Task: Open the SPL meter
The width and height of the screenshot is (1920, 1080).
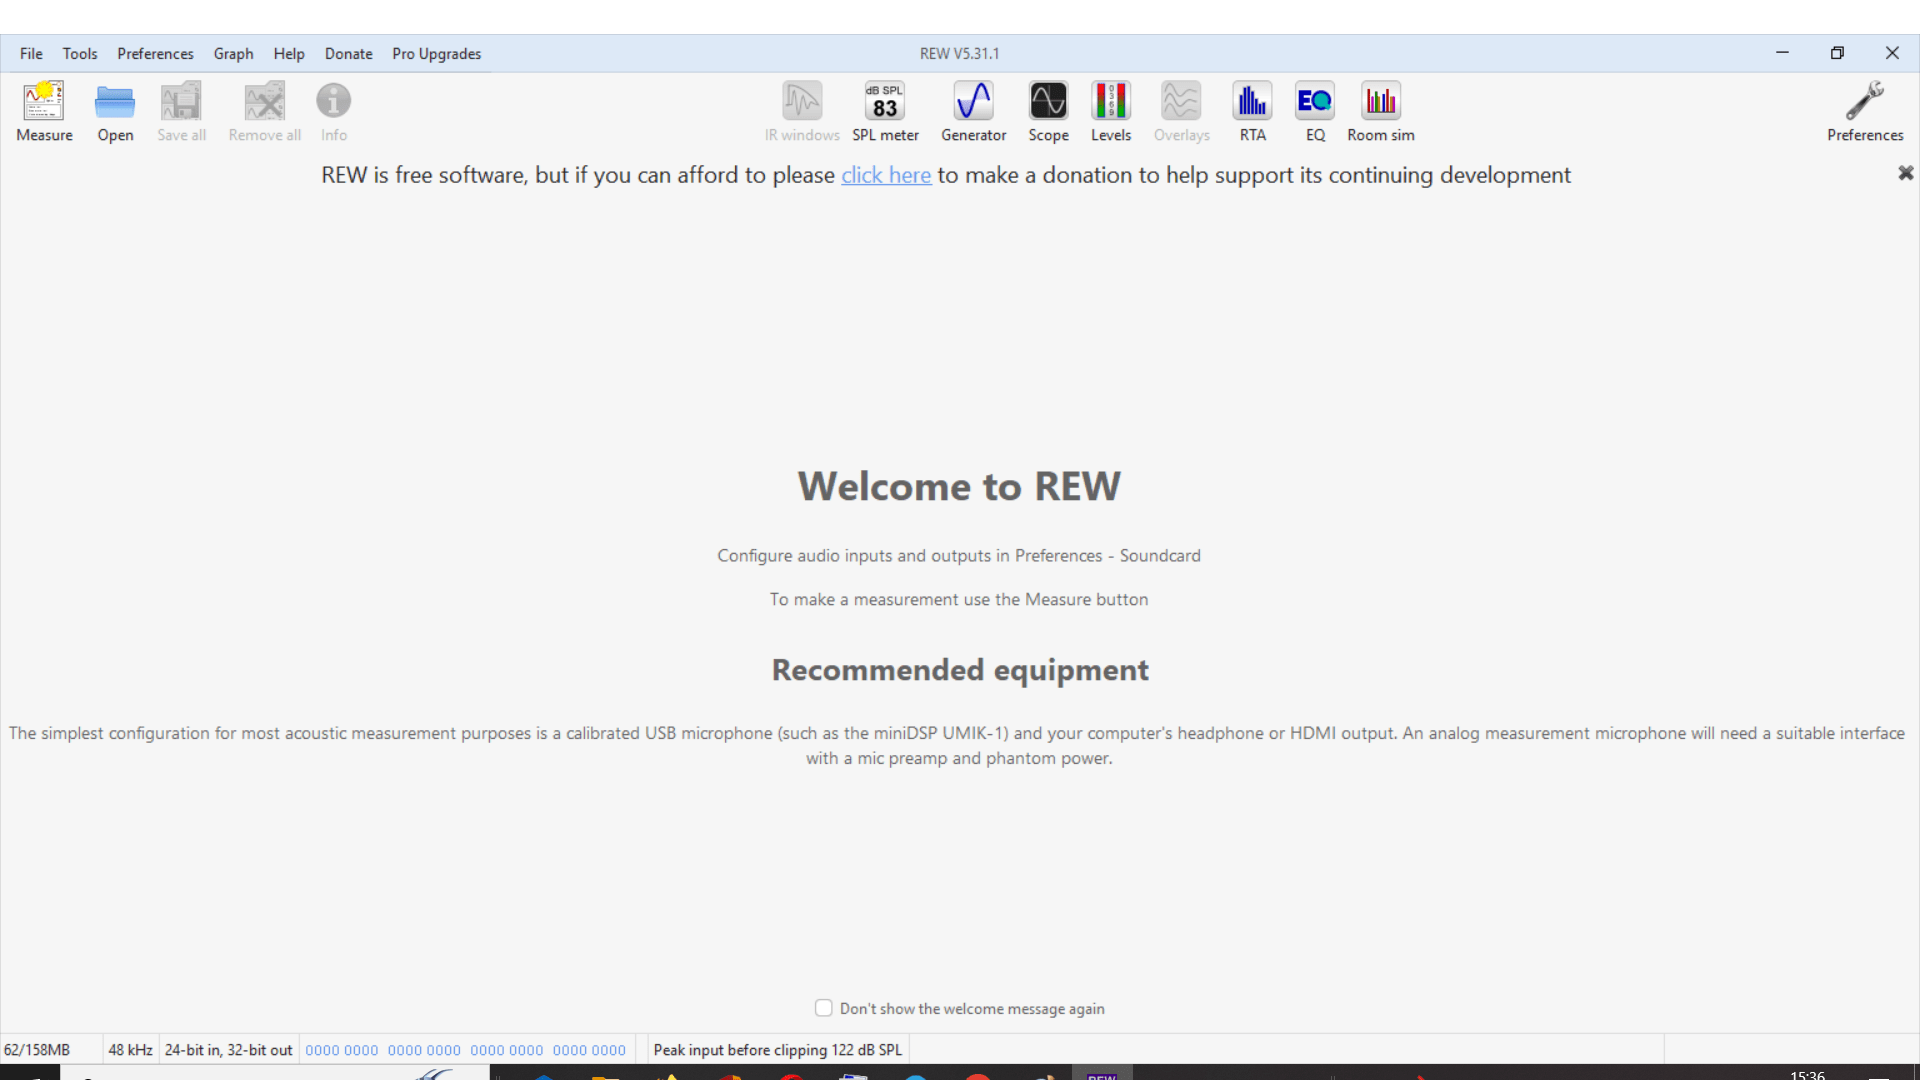Action: (885, 112)
